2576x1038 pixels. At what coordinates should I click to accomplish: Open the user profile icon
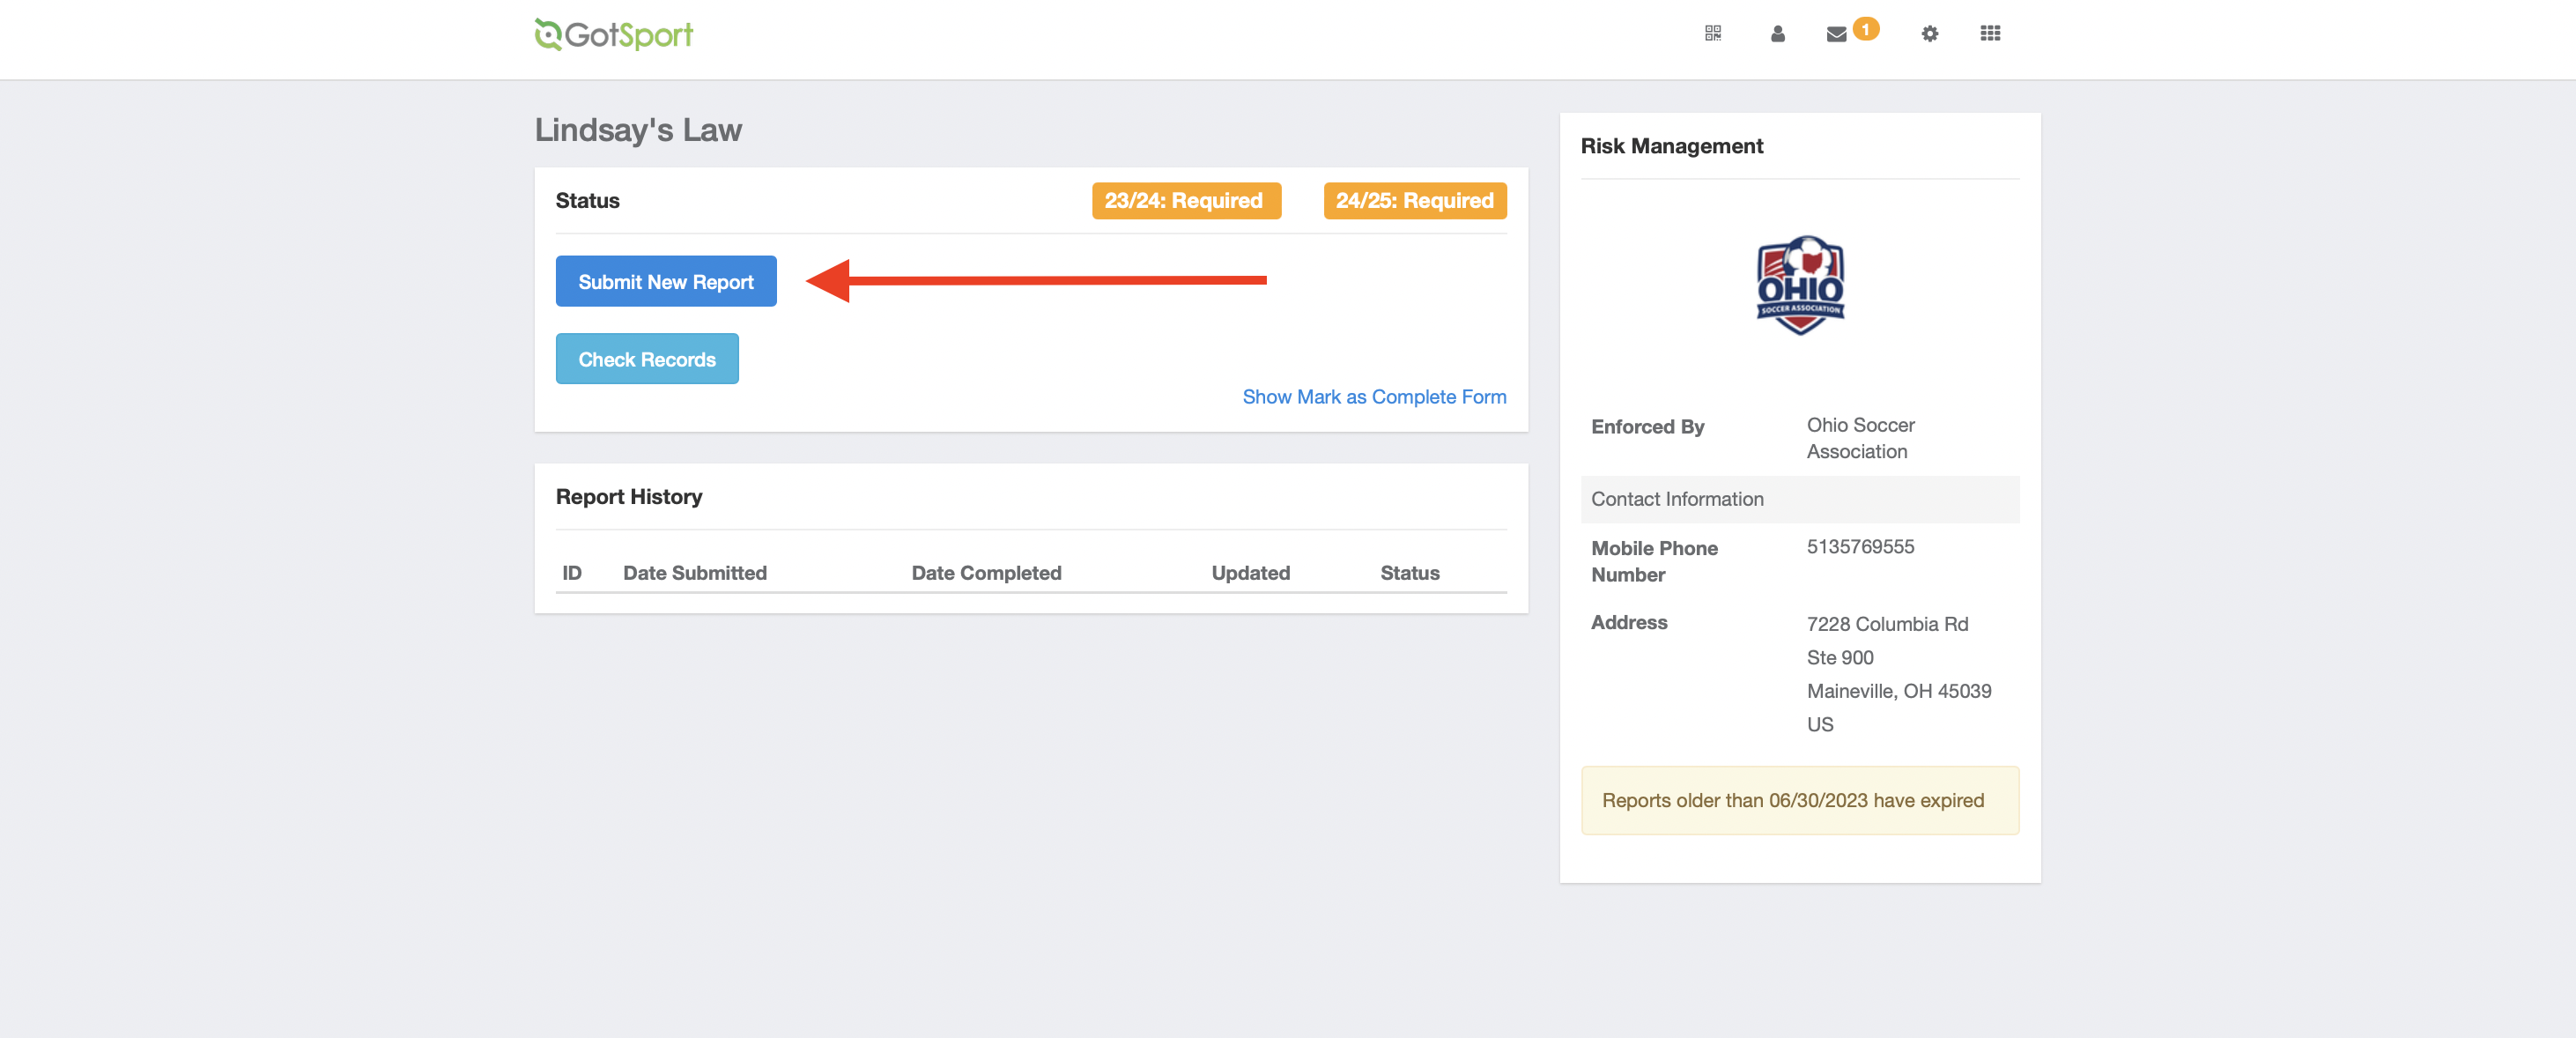(1777, 33)
